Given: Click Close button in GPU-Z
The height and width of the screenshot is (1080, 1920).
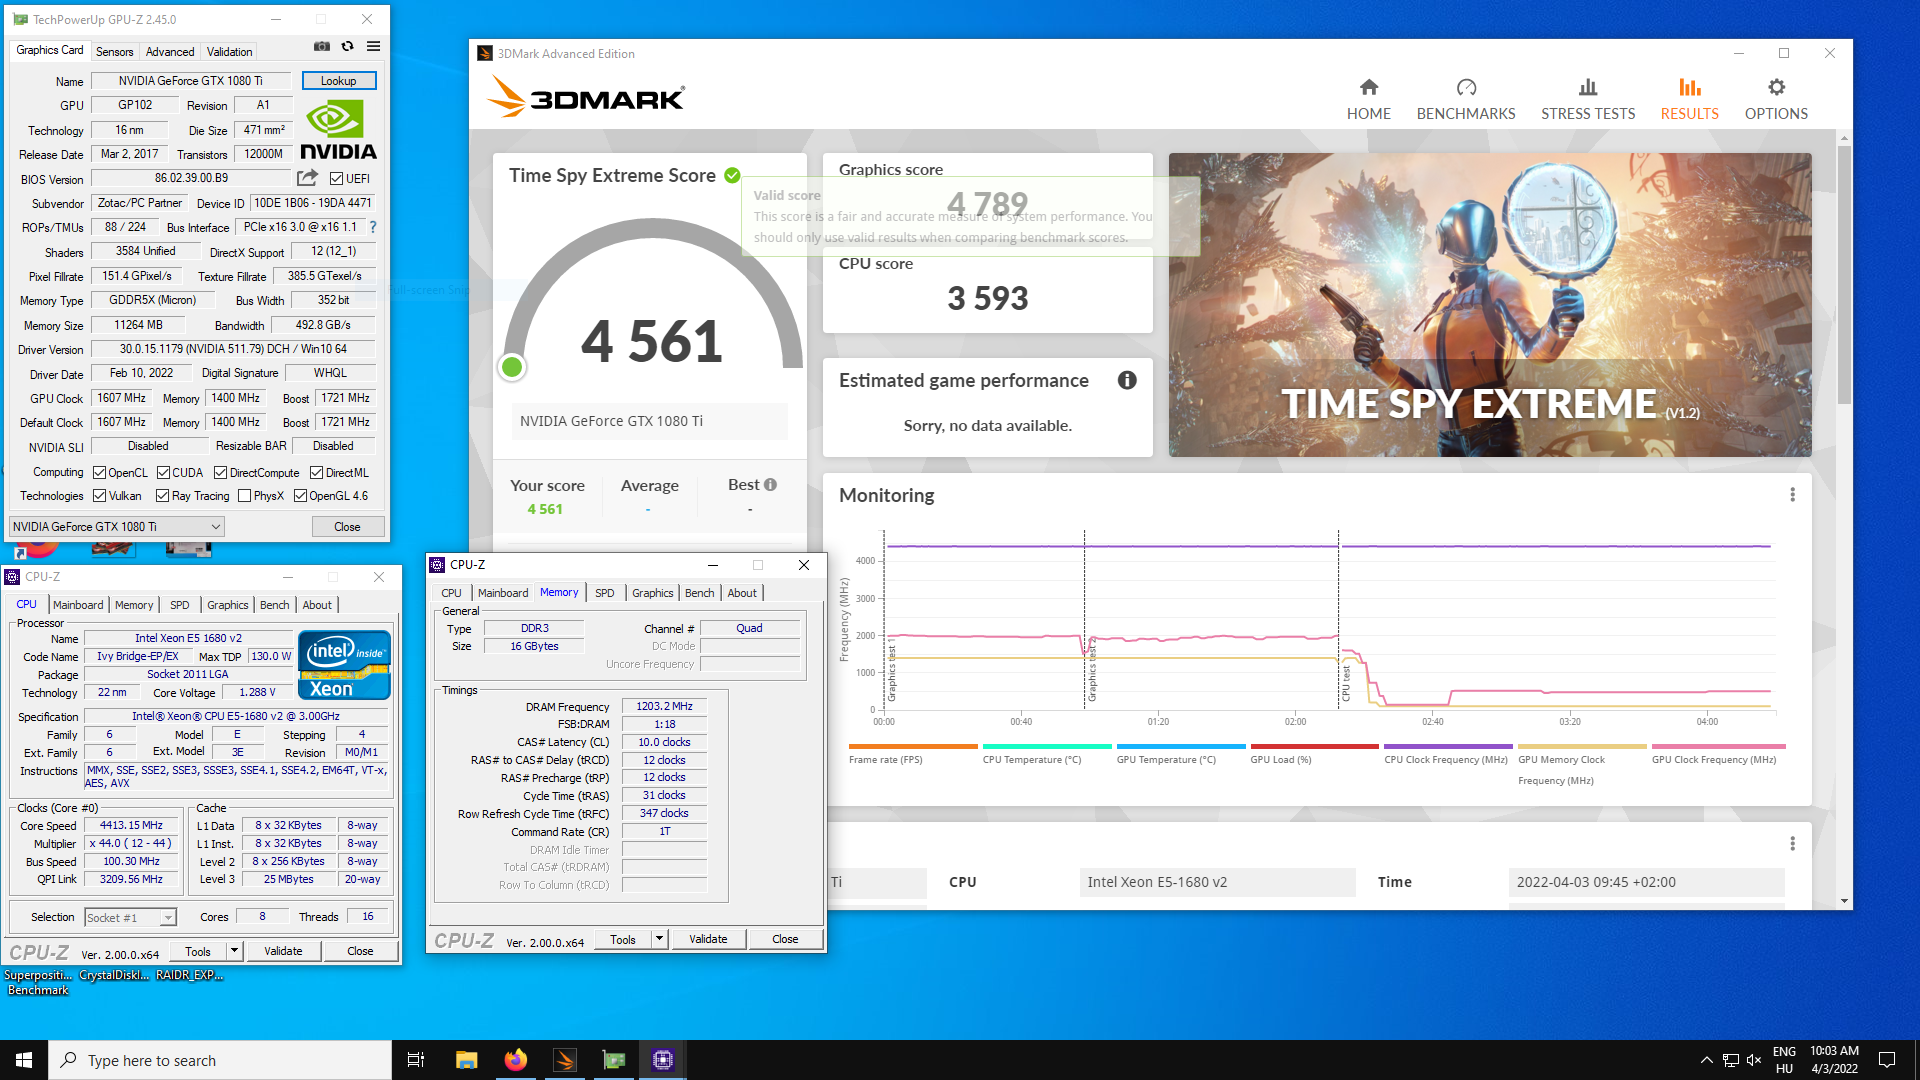Looking at the screenshot, I should pyautogui.click(x=347, y=527).
